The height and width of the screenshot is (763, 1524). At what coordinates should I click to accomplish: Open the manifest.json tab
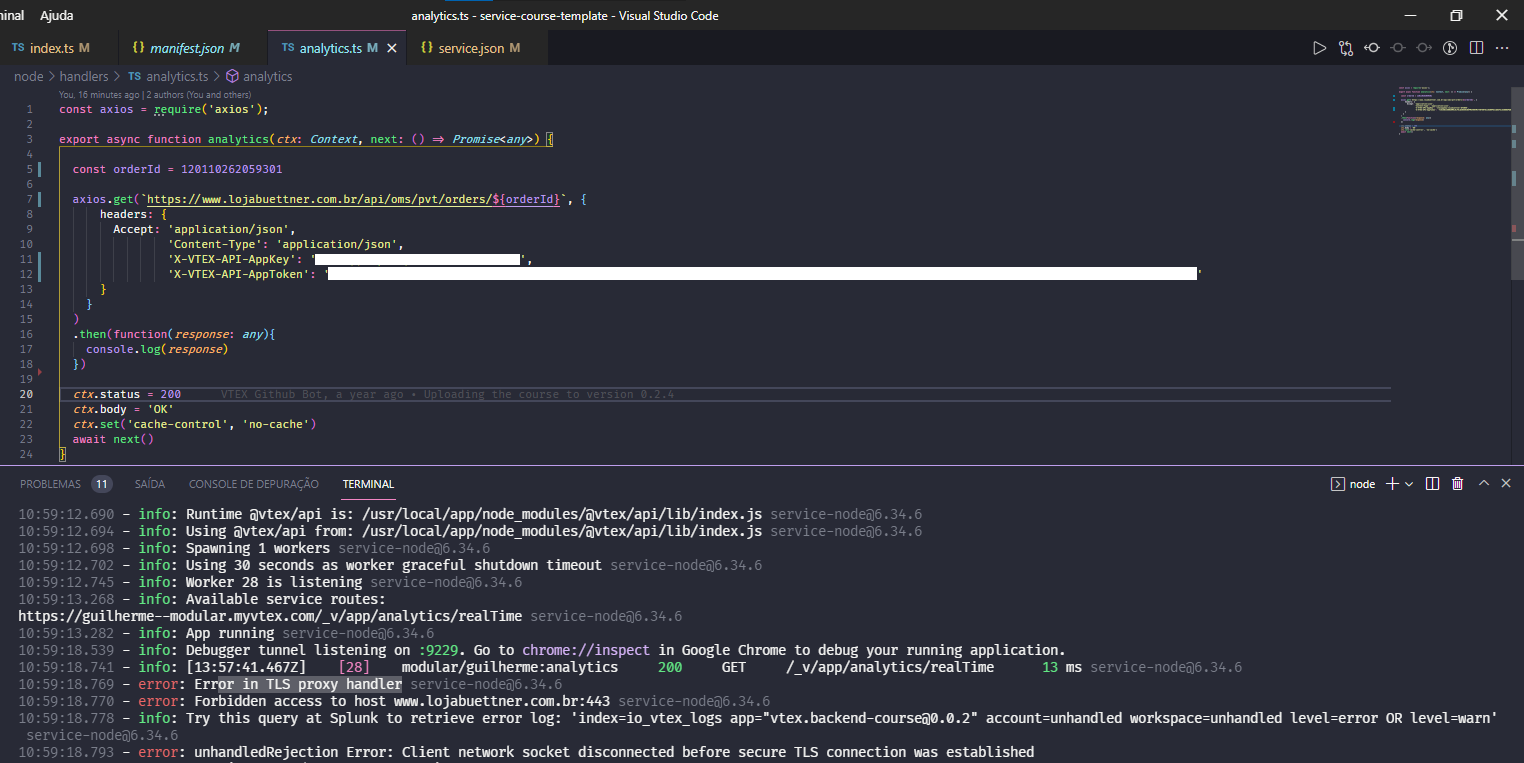(191, 48)
